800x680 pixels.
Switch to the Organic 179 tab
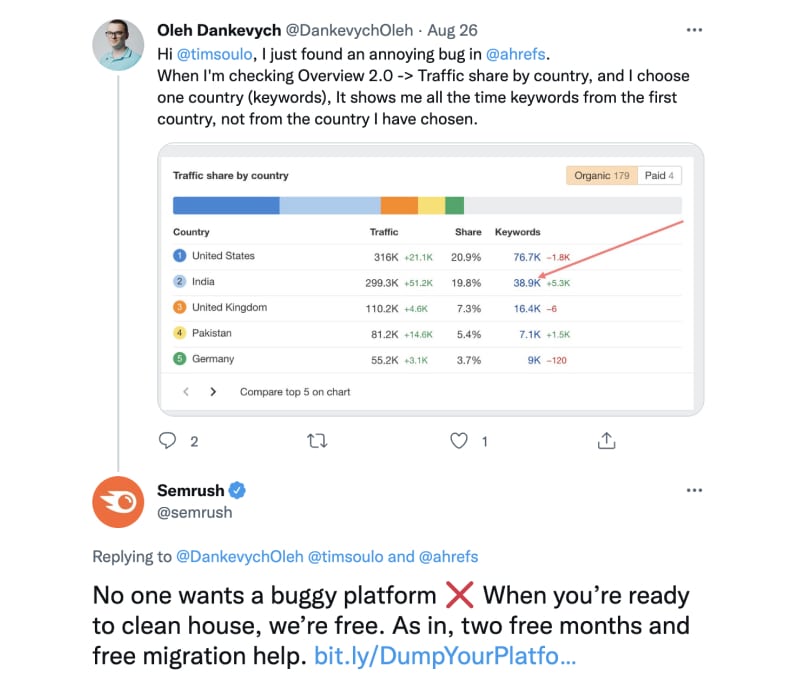(x=602, y=175)
